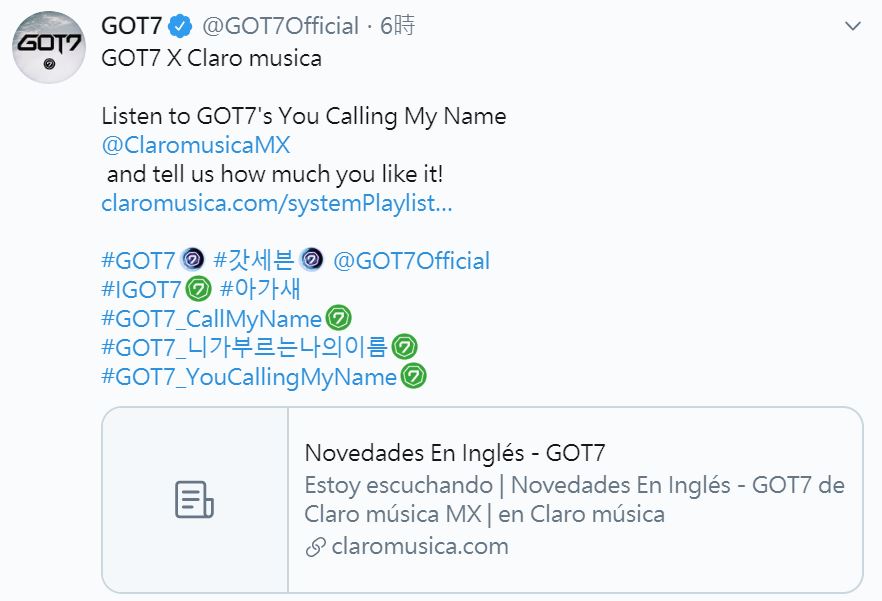The height and width of the screenshot is (601, 882).
Task: Click the @GOT7Official mention in hashtags line
Action: [x=411, y=261]
